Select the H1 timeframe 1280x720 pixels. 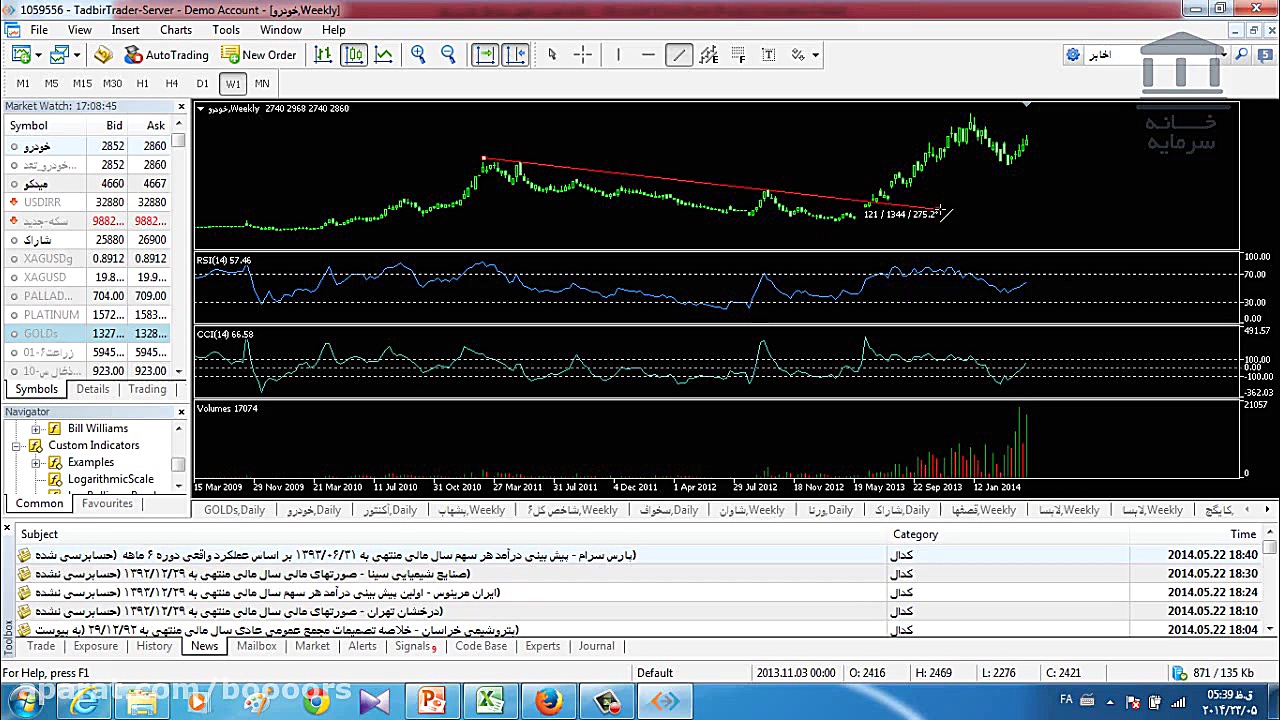(x=142, y=84)
